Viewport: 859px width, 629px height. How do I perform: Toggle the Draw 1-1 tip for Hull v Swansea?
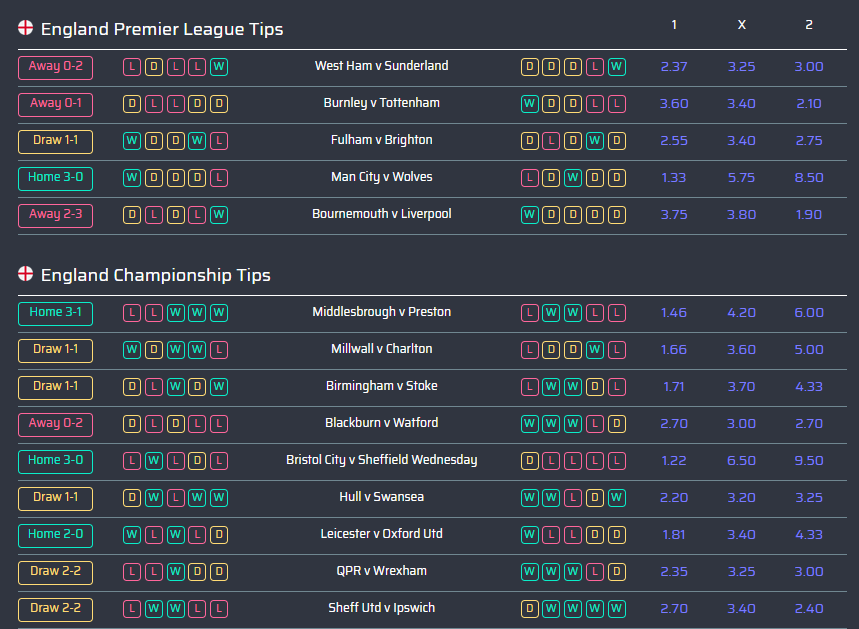point(55,497)
